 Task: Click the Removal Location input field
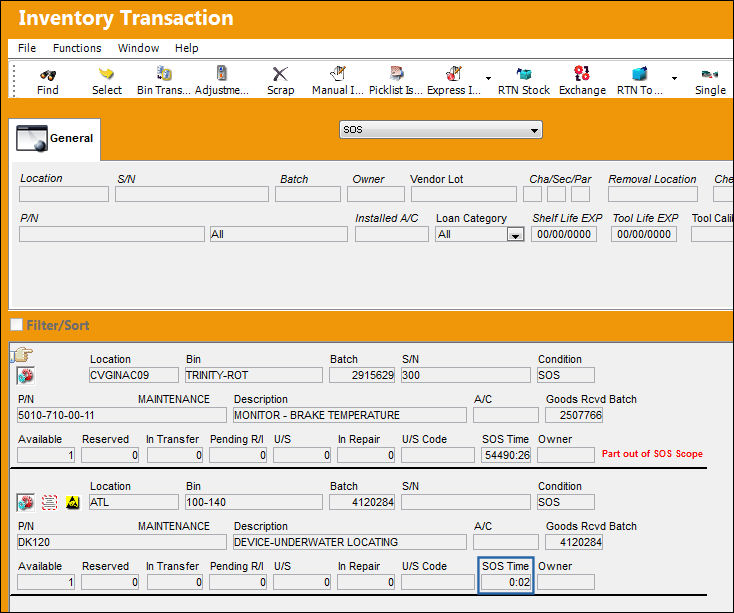click(653, 194)
